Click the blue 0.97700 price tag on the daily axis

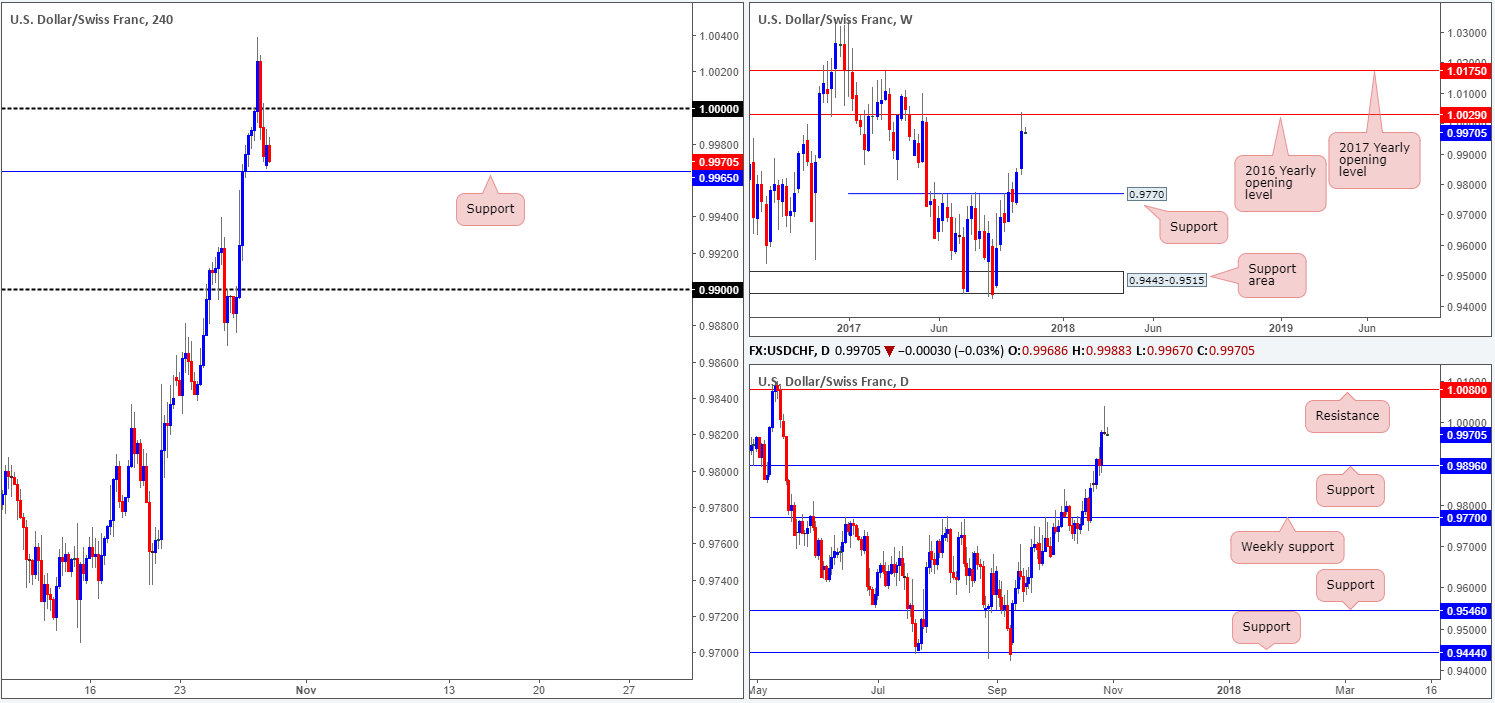[x=1465, y=517]
